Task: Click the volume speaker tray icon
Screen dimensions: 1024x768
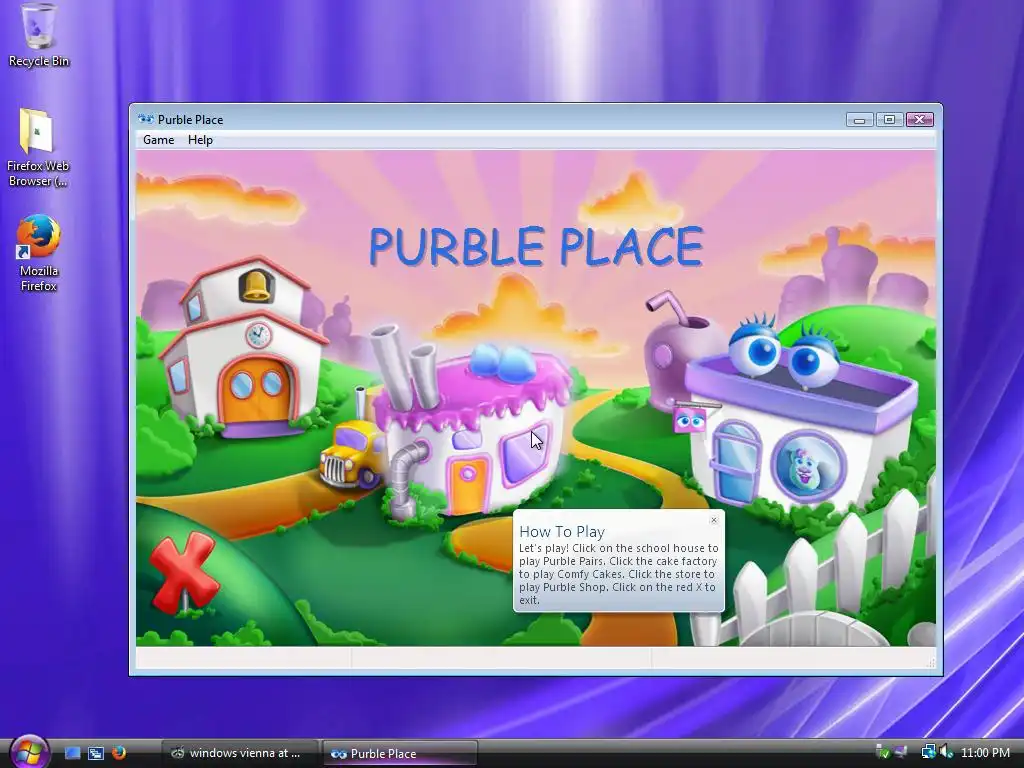Action: (946, 752)
